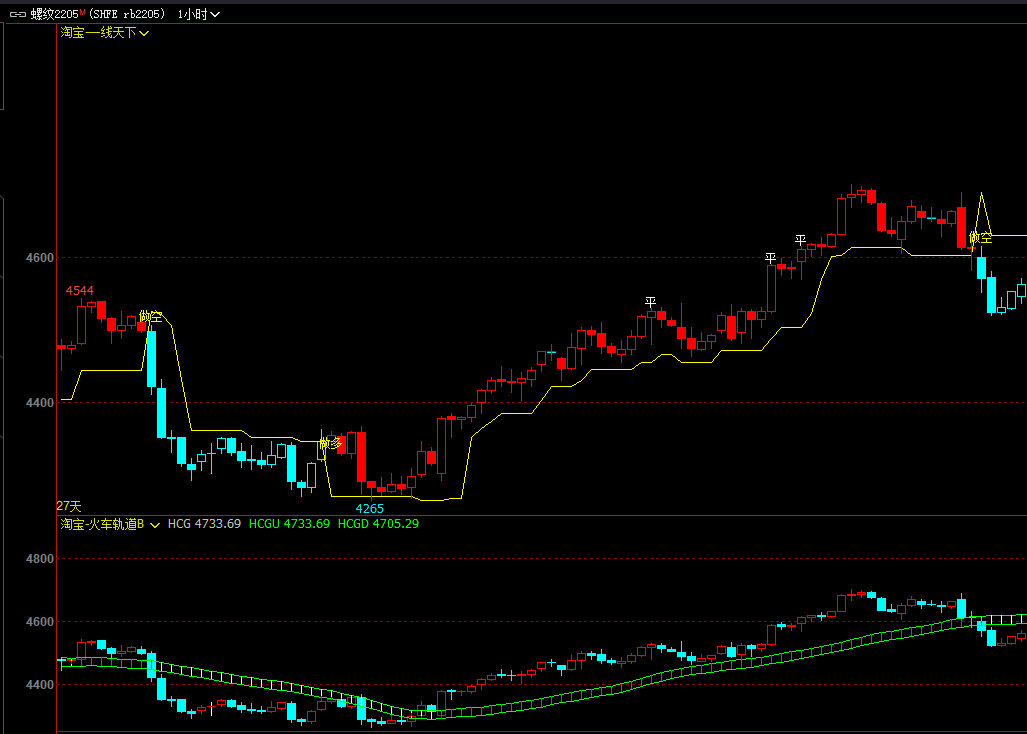This screenshot has width=1027, height=734.
Task: Click the HCGU 4733.69 readout
Action: pyautogui.click(x=289, y=524)
